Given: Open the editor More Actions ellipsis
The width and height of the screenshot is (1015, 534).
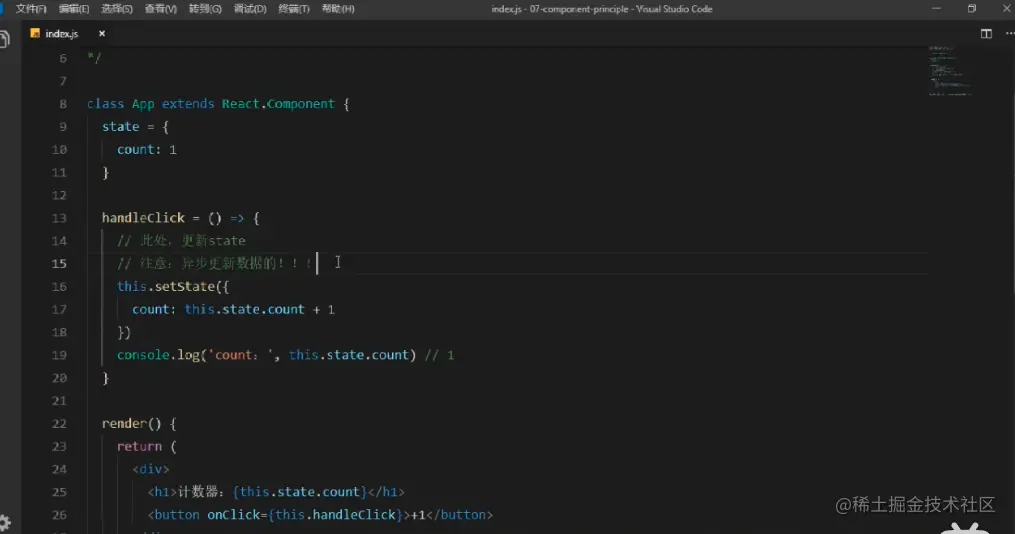Looking at the screenshot, I should 1010,34.
